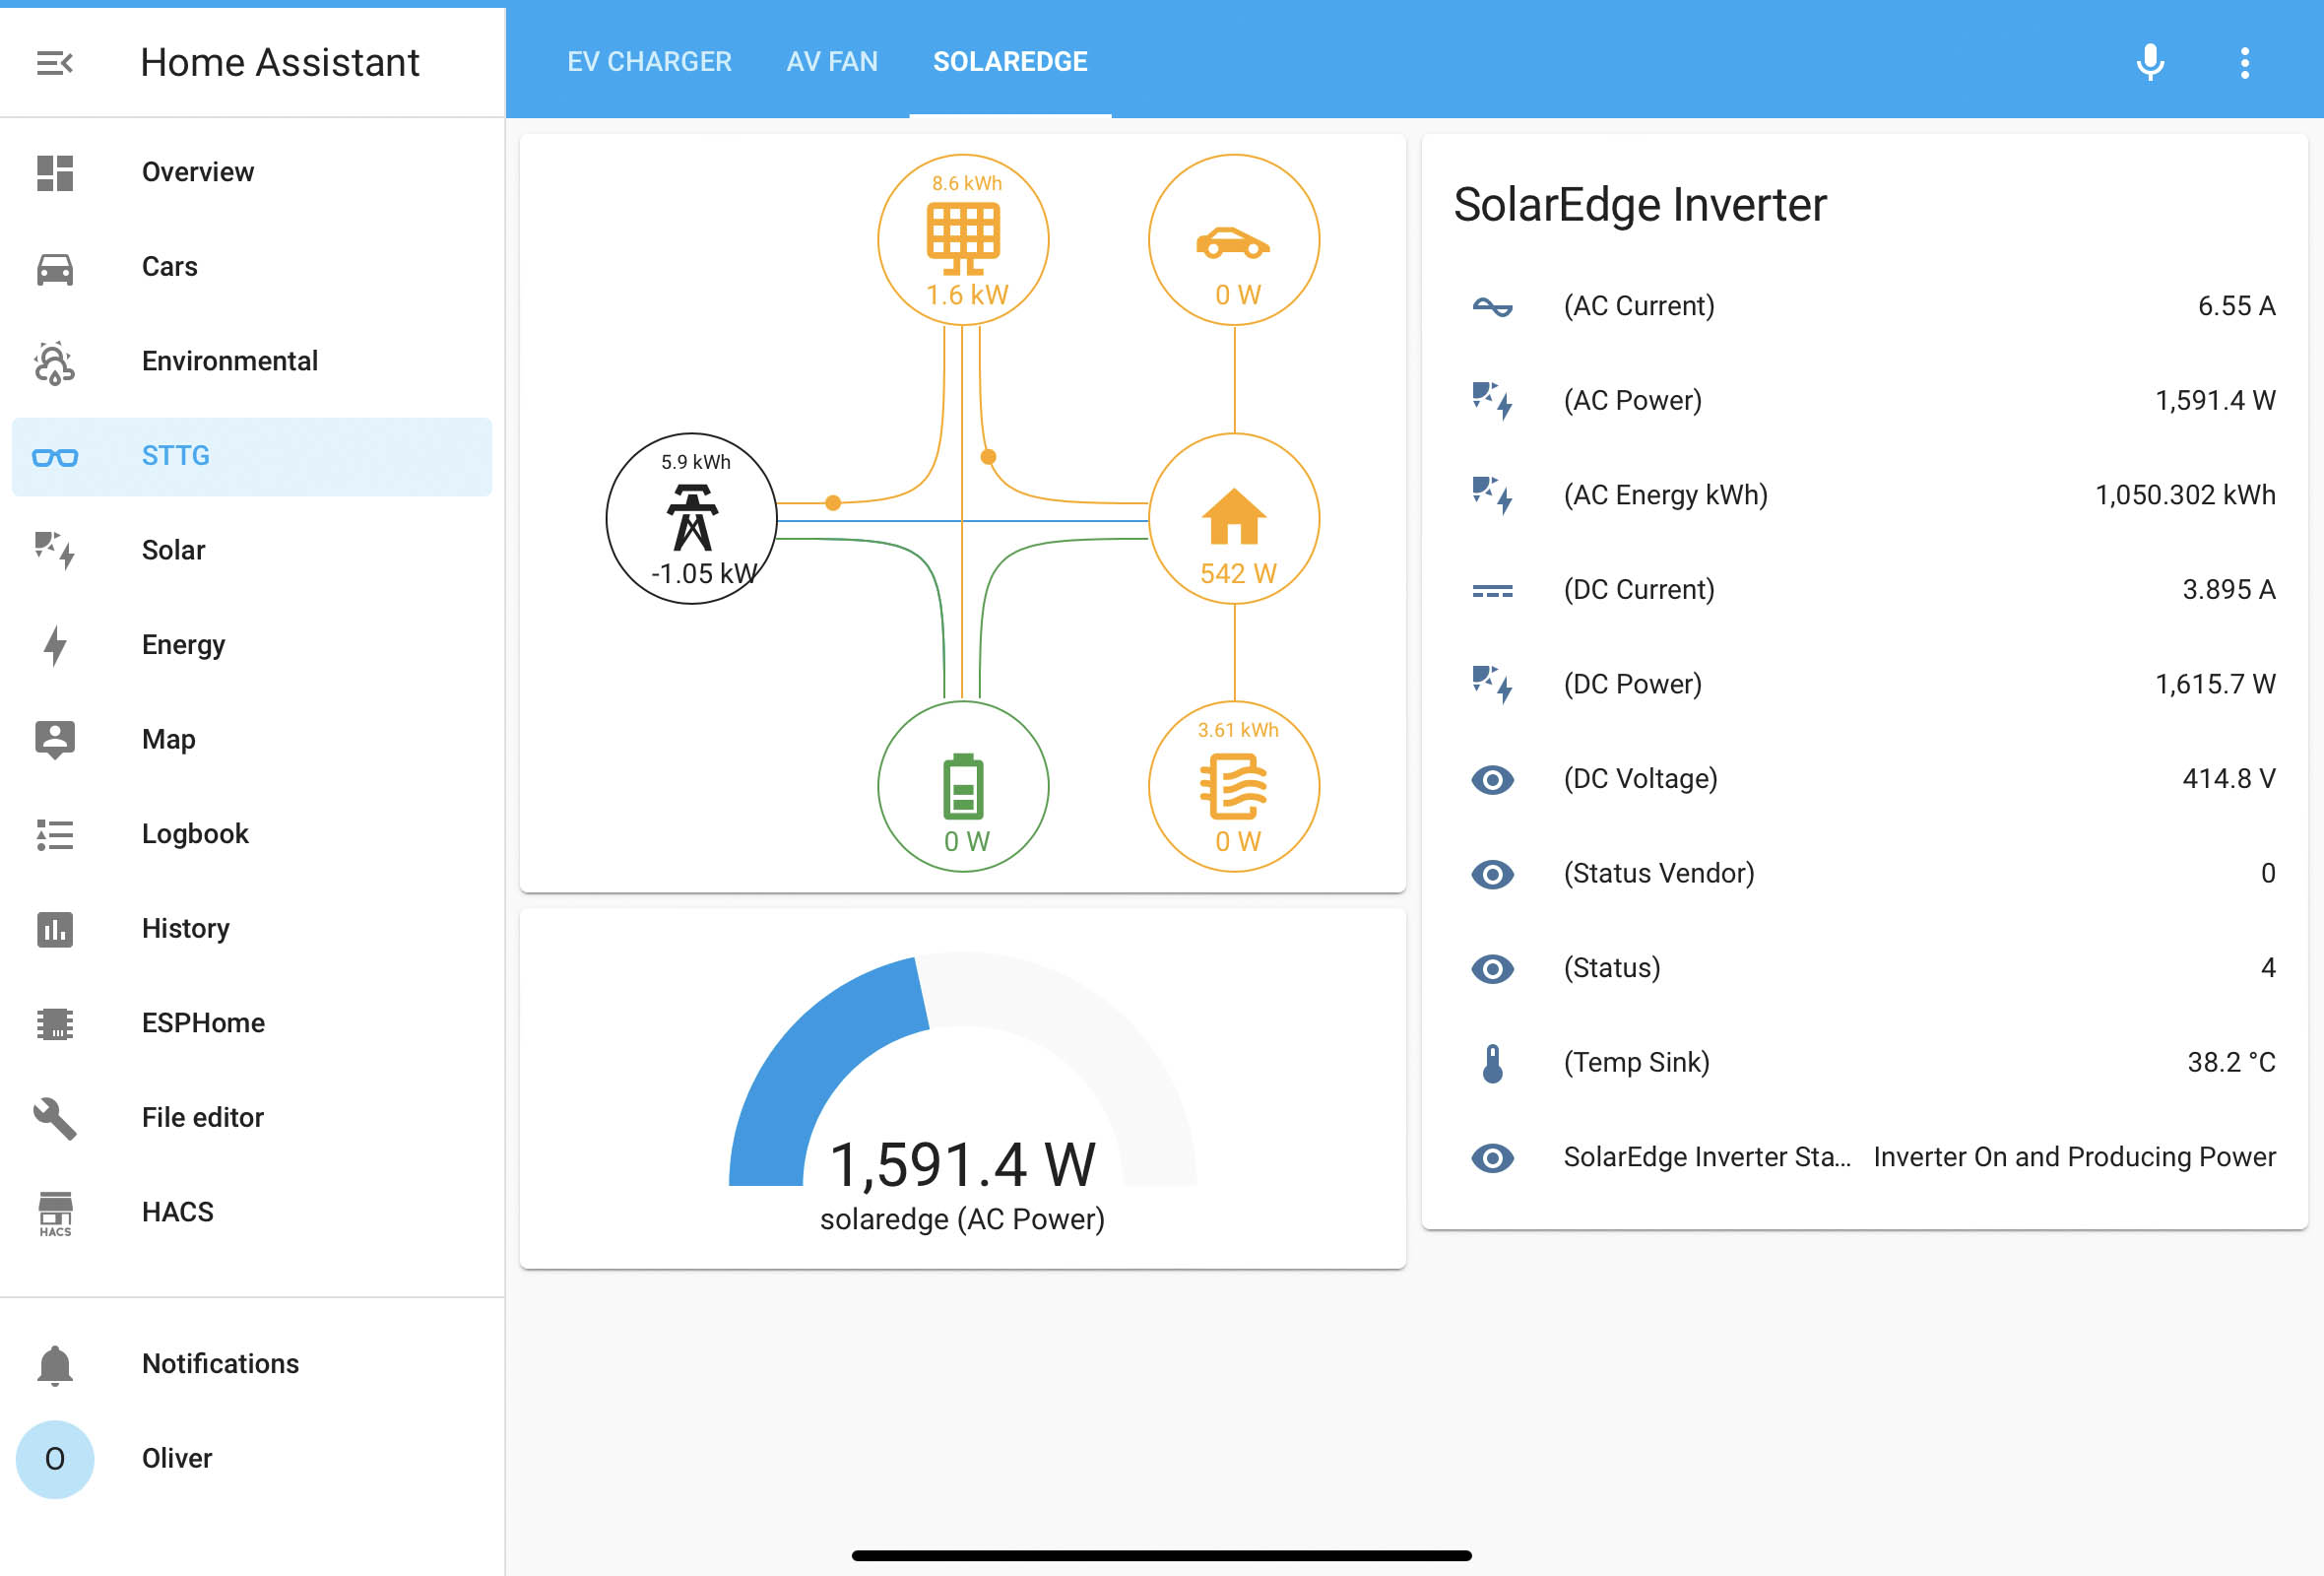Open the History chart icon

coord(55,929)
